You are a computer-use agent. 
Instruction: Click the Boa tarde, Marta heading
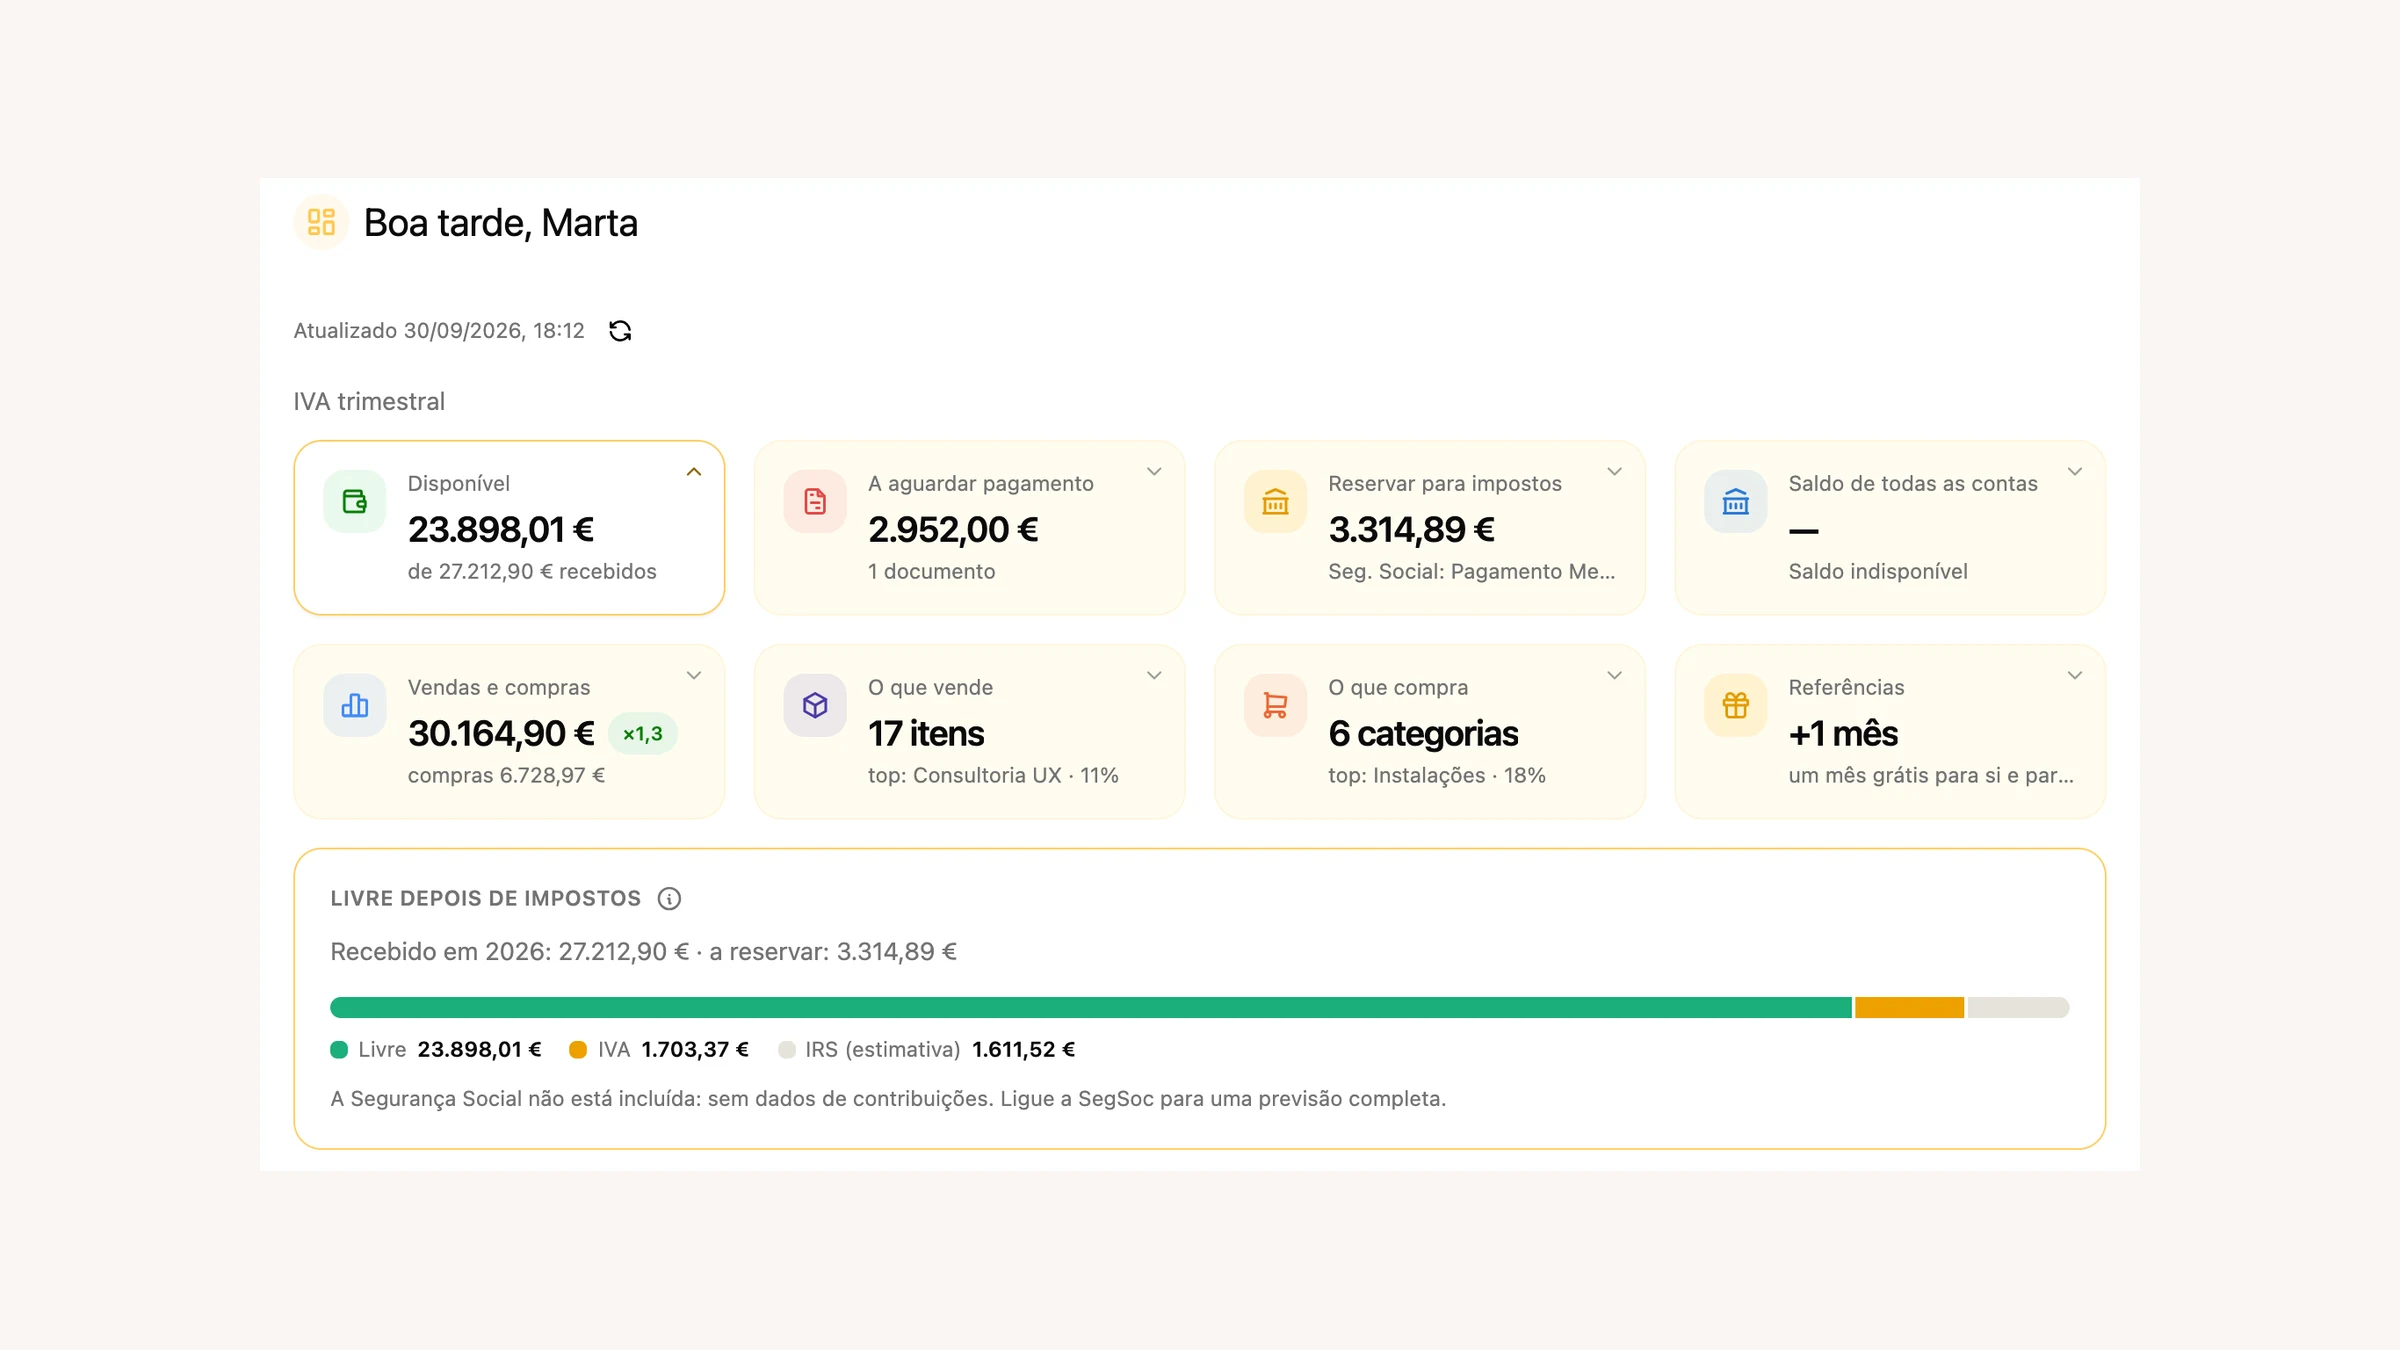500,222
